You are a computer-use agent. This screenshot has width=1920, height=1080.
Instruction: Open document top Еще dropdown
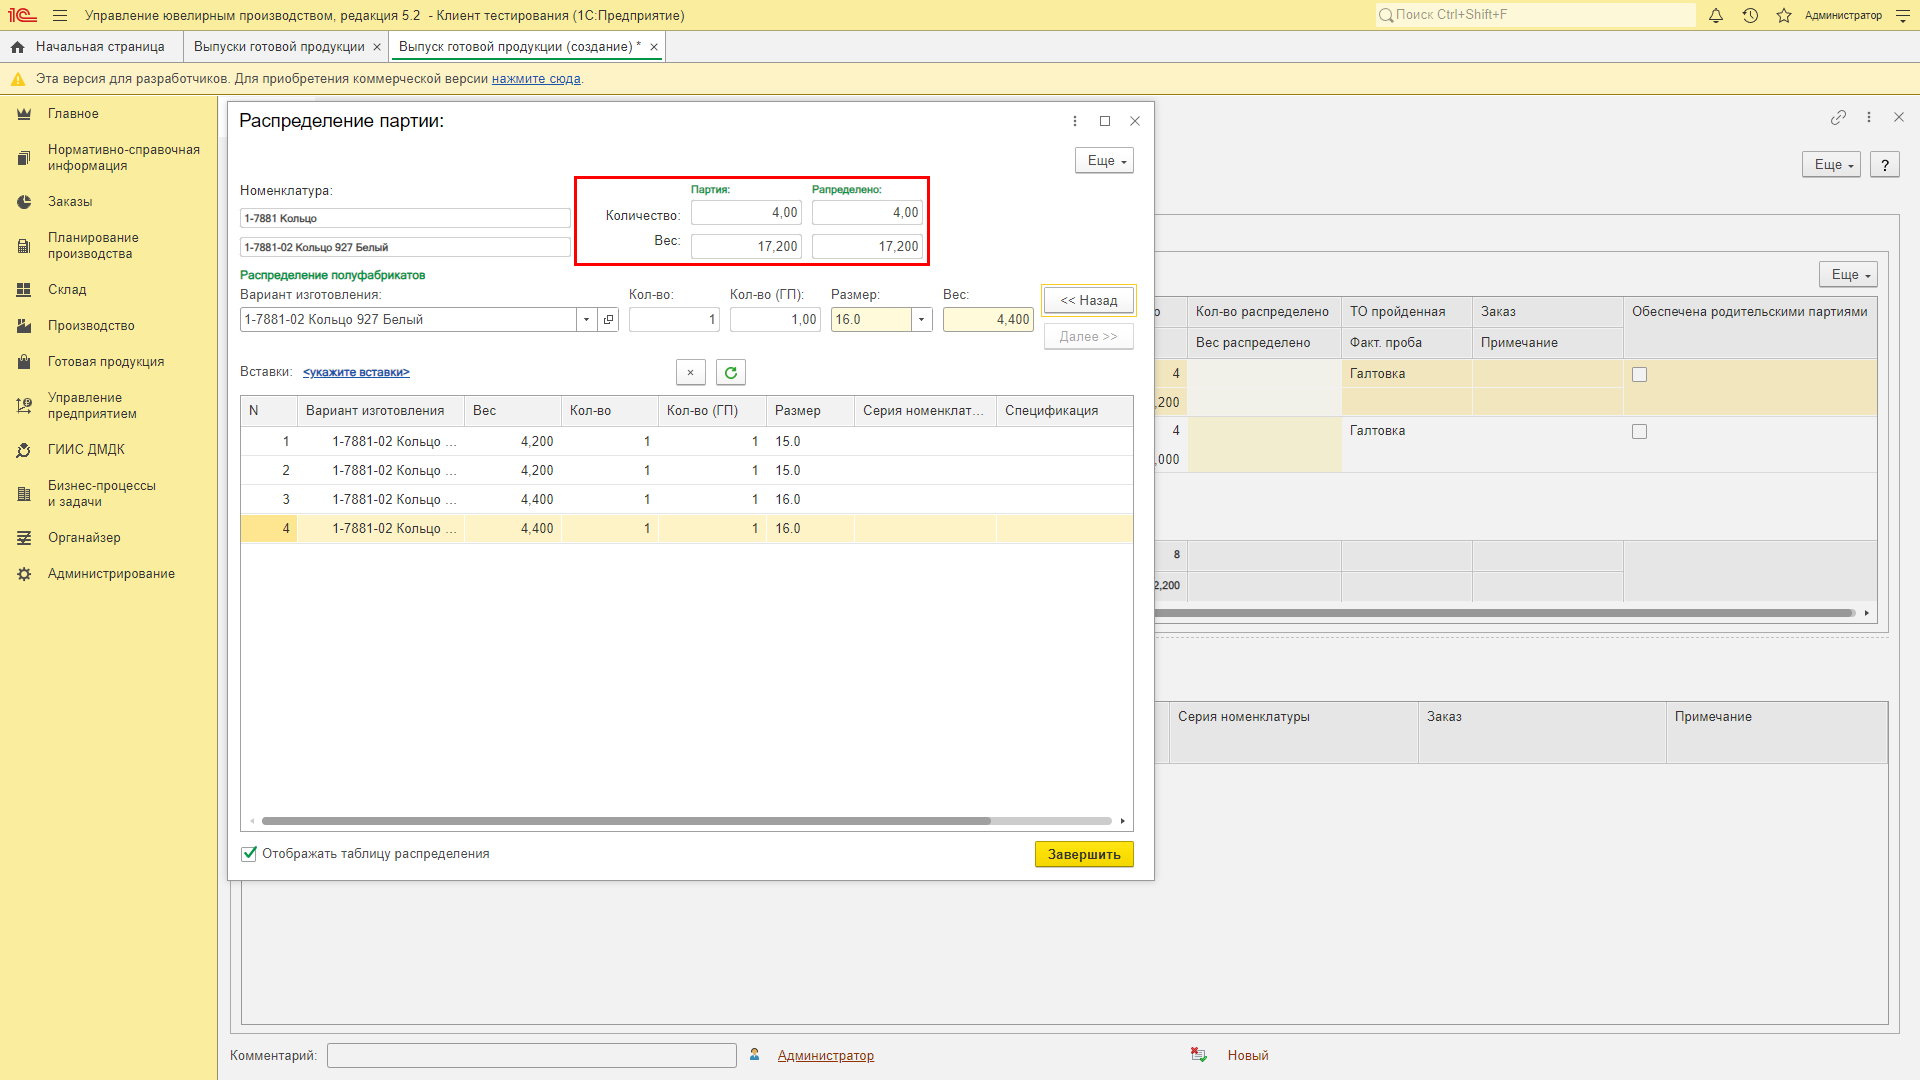pyautogui.click(x=1831, y=165)
